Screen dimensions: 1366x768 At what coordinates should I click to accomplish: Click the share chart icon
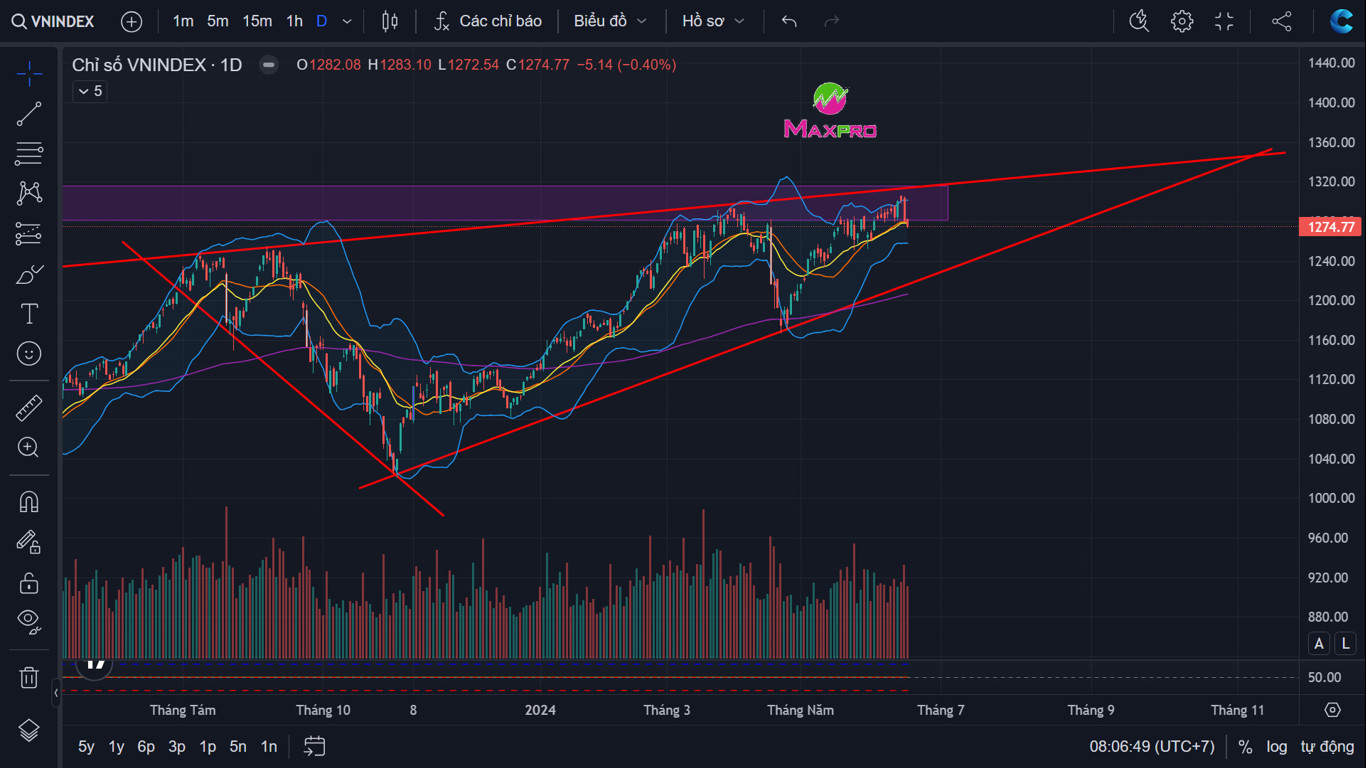coord(1282,21)
